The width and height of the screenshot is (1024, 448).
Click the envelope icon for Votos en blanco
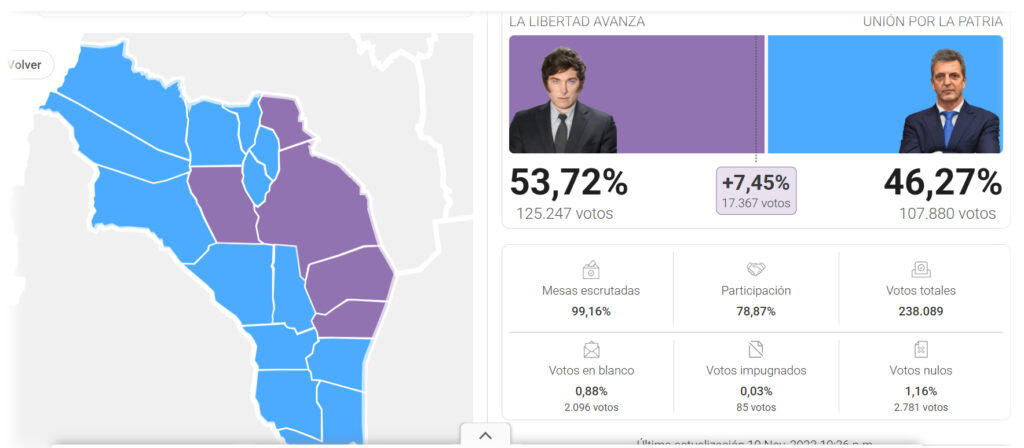[x=591, y=349]
